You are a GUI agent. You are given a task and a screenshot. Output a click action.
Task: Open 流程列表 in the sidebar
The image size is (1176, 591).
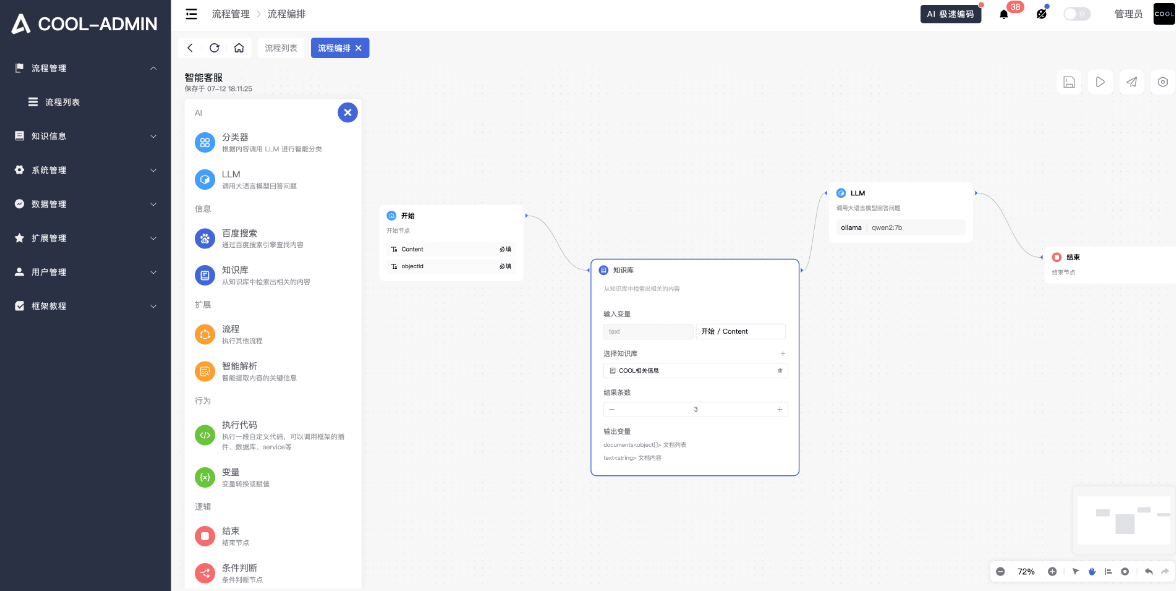click(86, 102)
